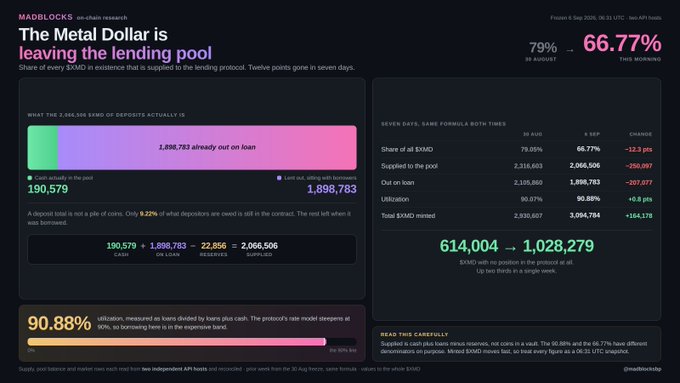Click the 614,004 green figure
The height and width of the screenshot is (383, 680).
[469, 246]
